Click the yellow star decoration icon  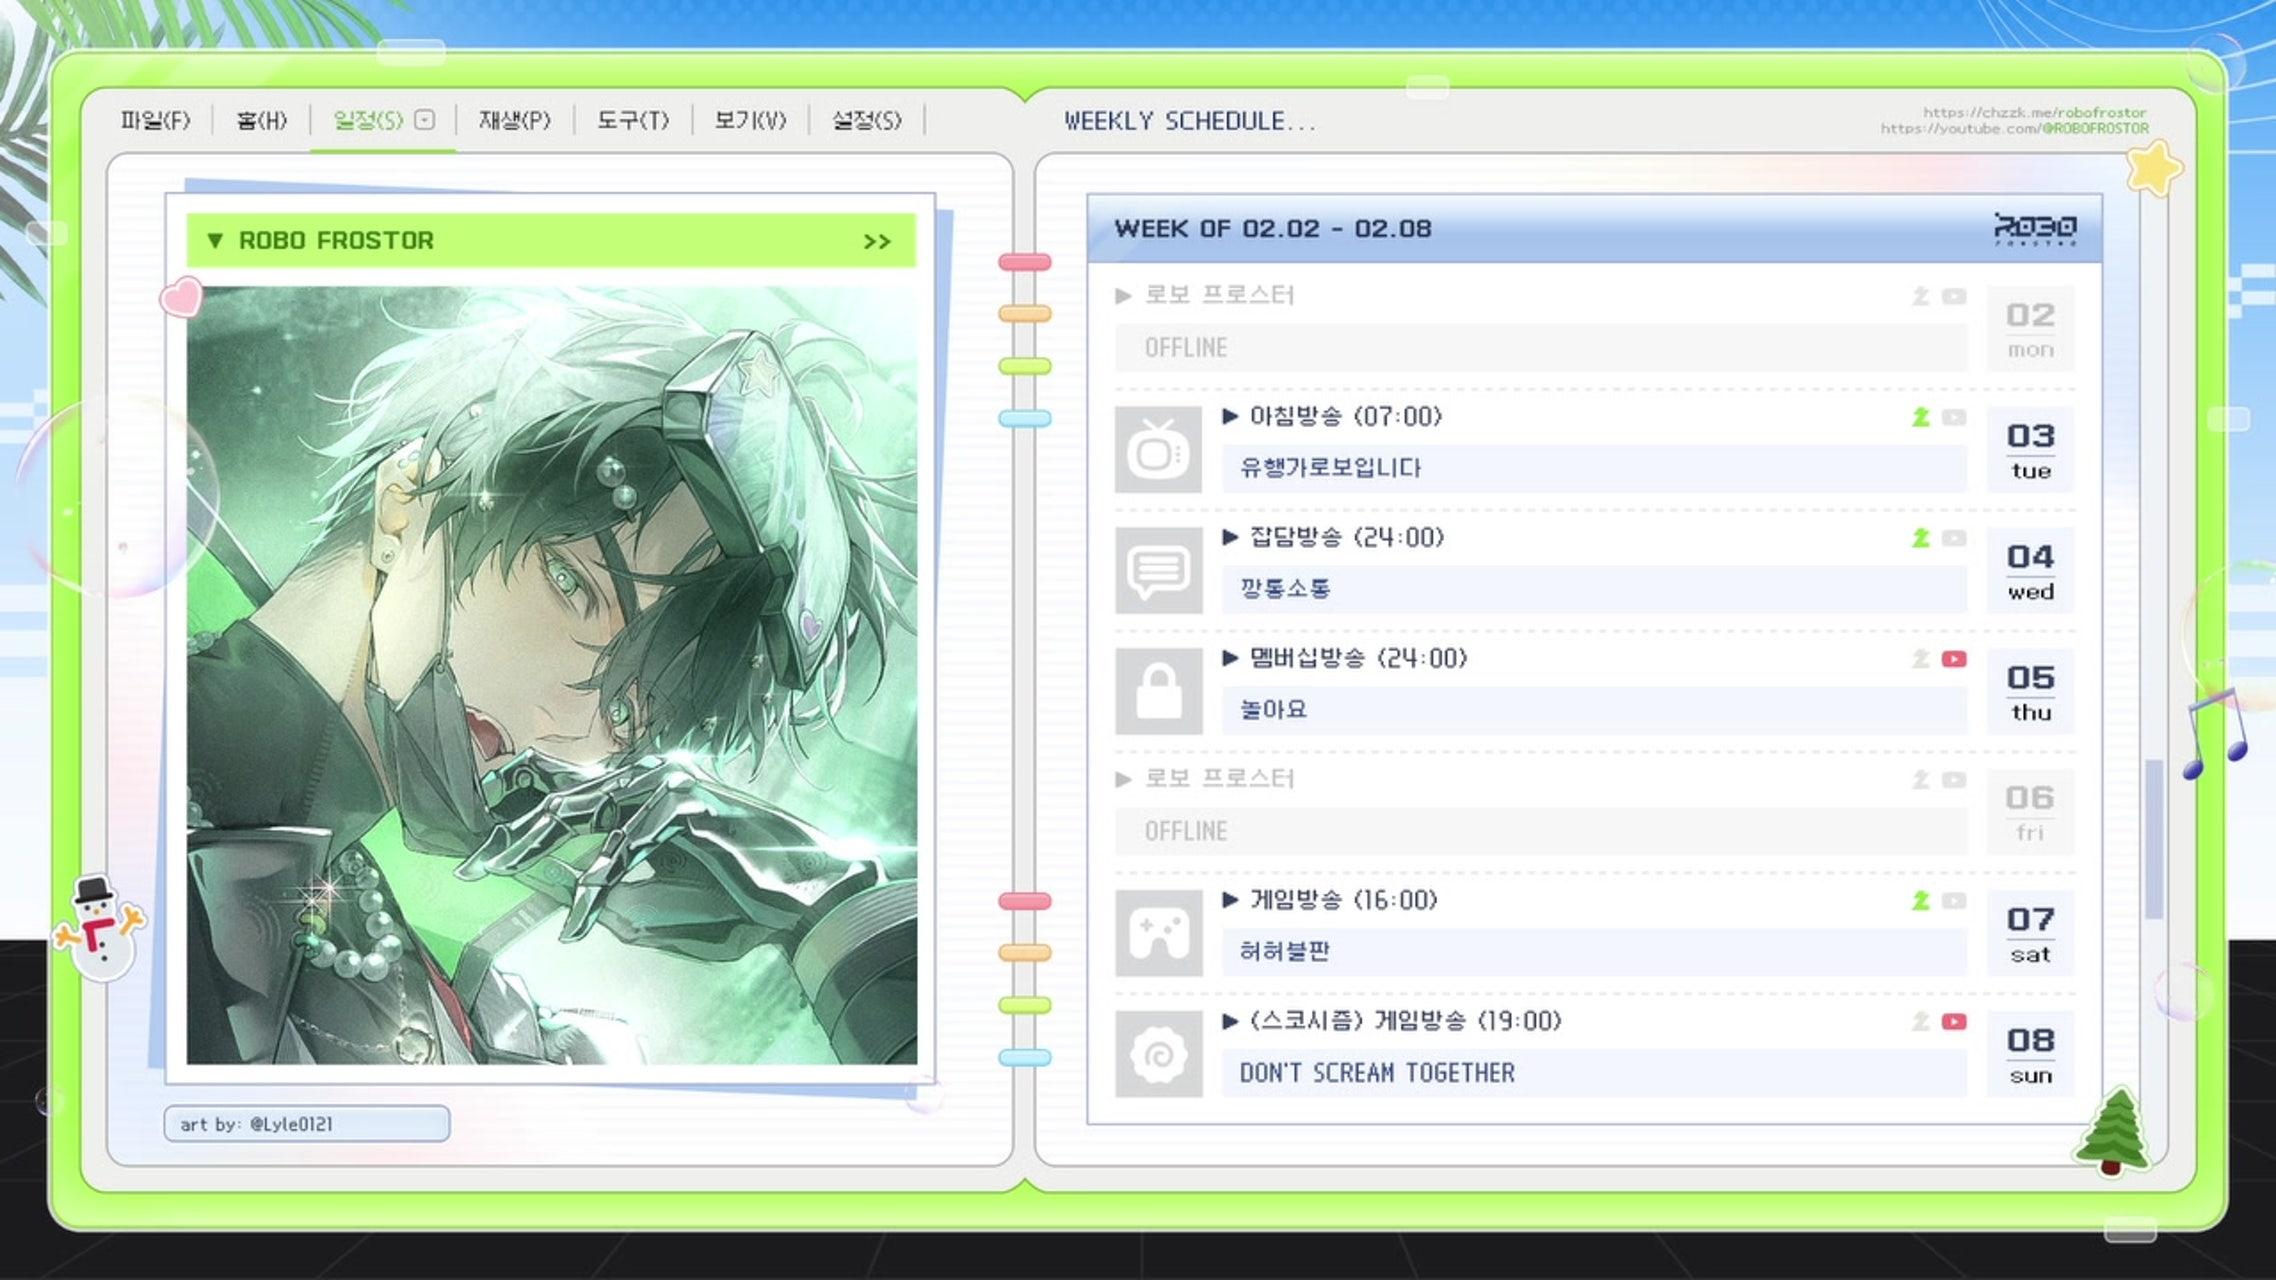point(2153,168)
